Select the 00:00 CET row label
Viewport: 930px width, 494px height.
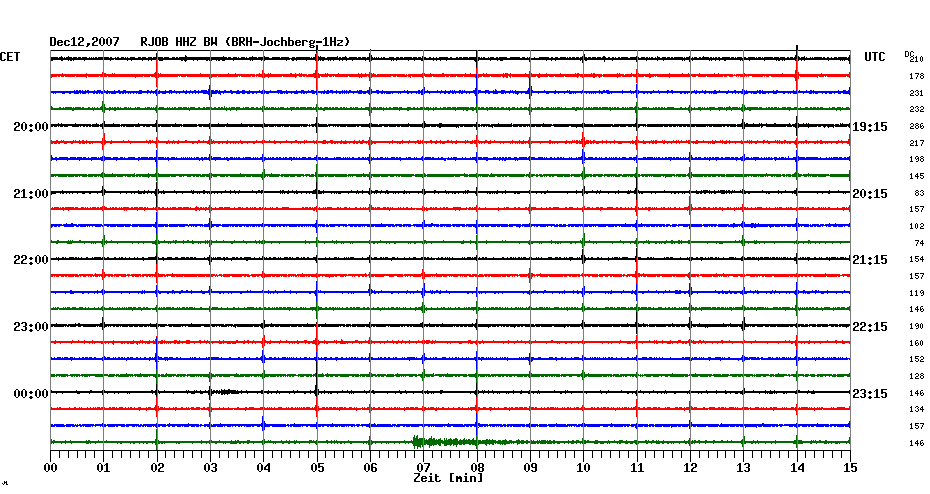click(x=31, y=394)
